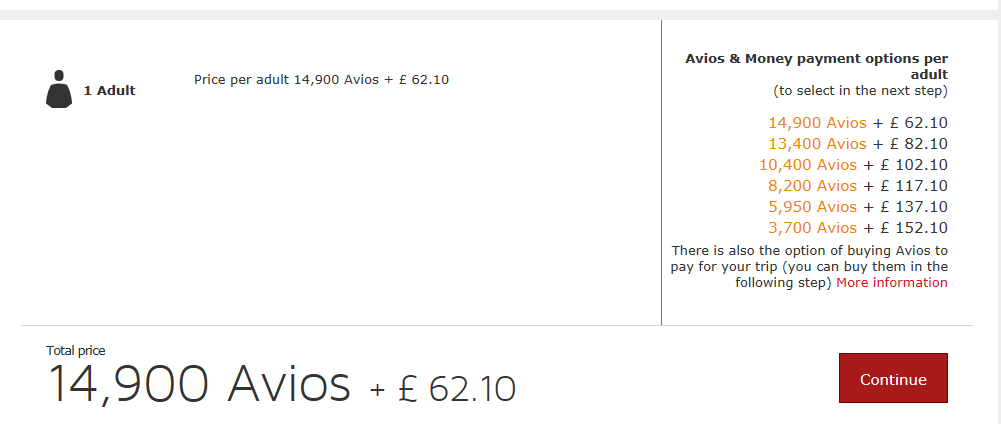Viewport: 1001px width, 424px height.
Task: Choose the orange 3,700 Avios option
Action: (x=812, y=228)
